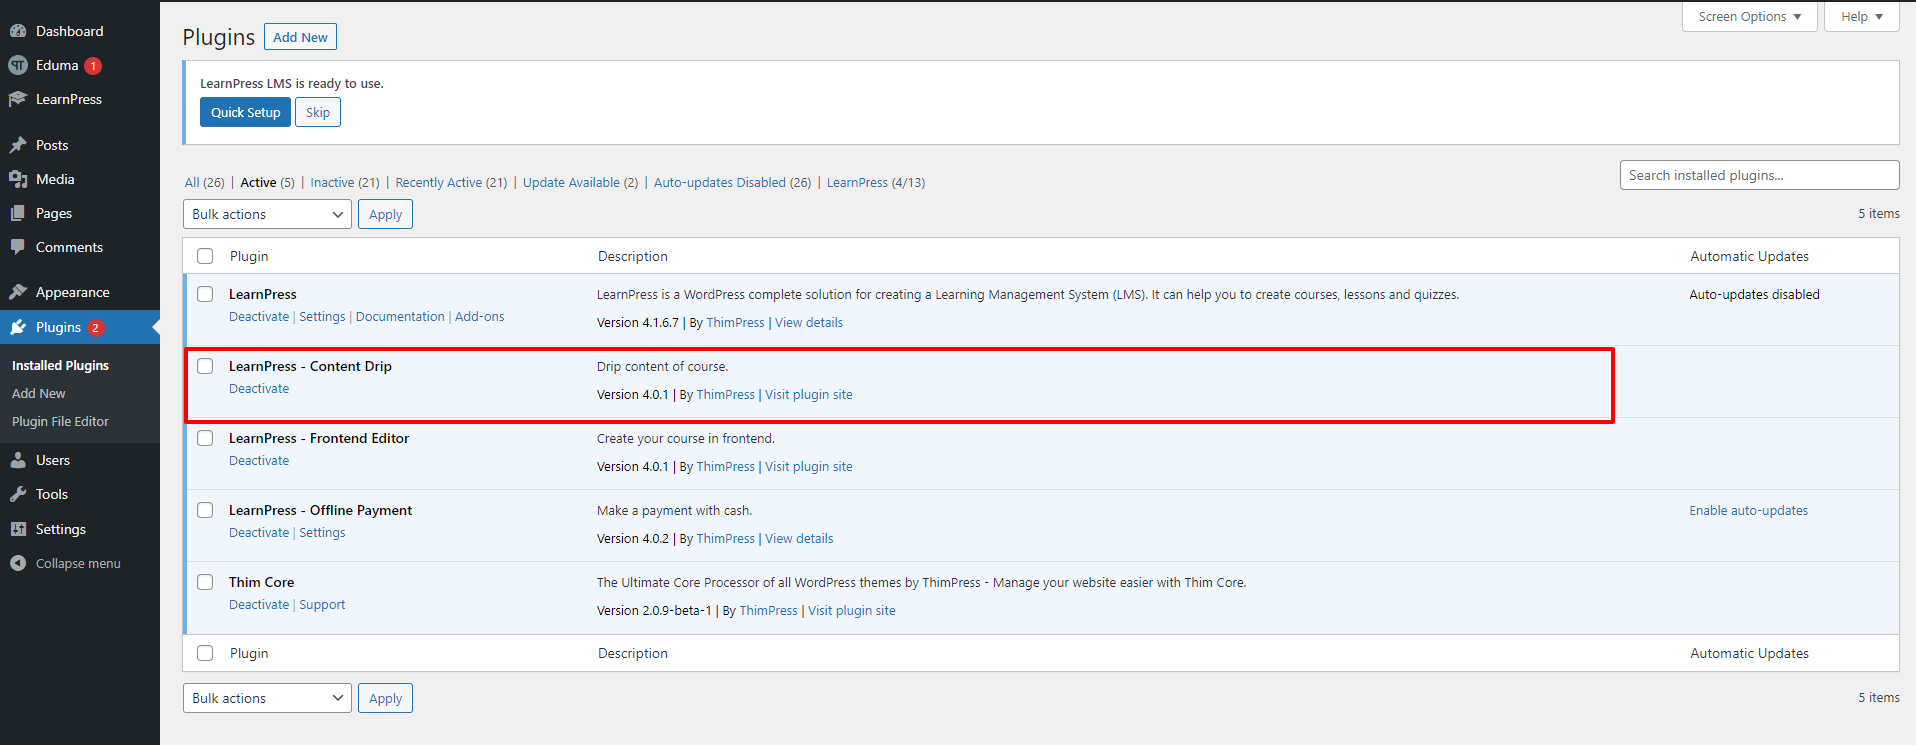Click the Settings sliders icon

coord(18,529)
